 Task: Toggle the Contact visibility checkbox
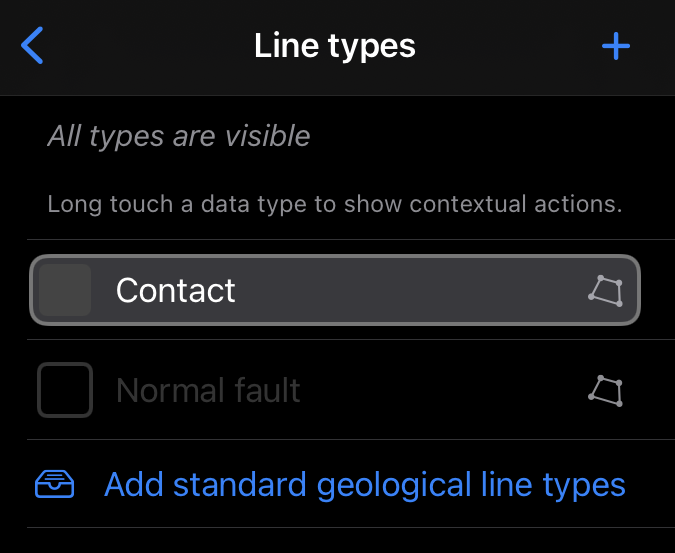pos(65,291)
